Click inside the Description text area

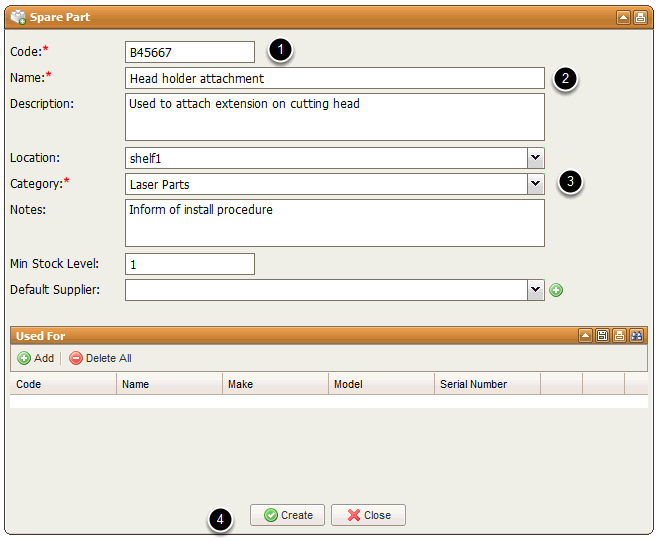334,117
